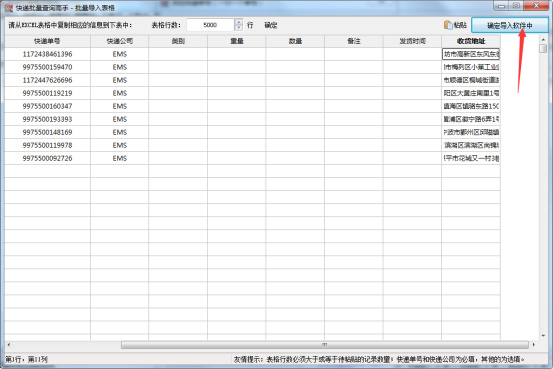Select tracking number cell 1172438461396
The width and height of the screenshot is (553, 369).
[x=47, y=54]
